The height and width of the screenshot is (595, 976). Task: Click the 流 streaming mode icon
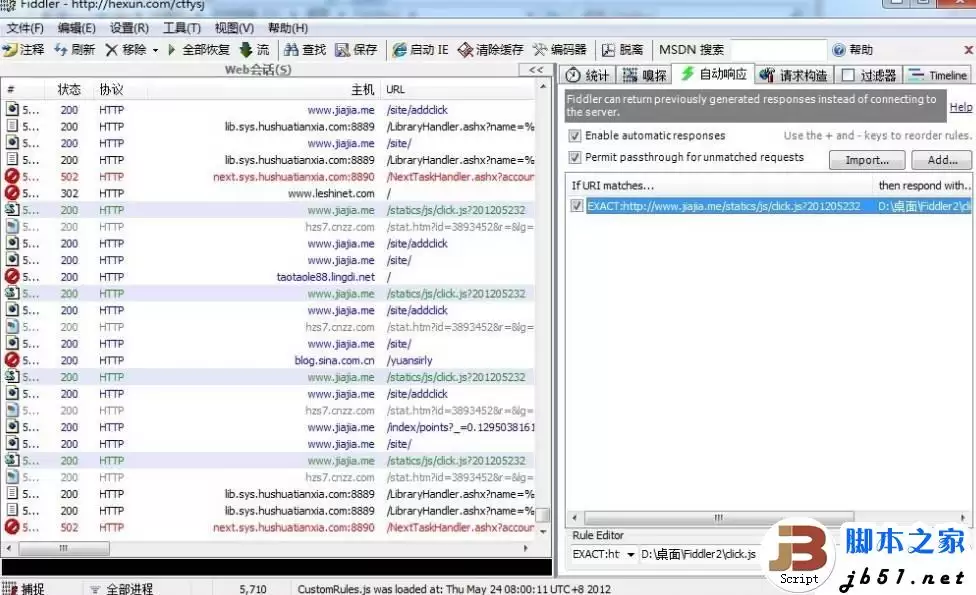(x=245, y=50)
